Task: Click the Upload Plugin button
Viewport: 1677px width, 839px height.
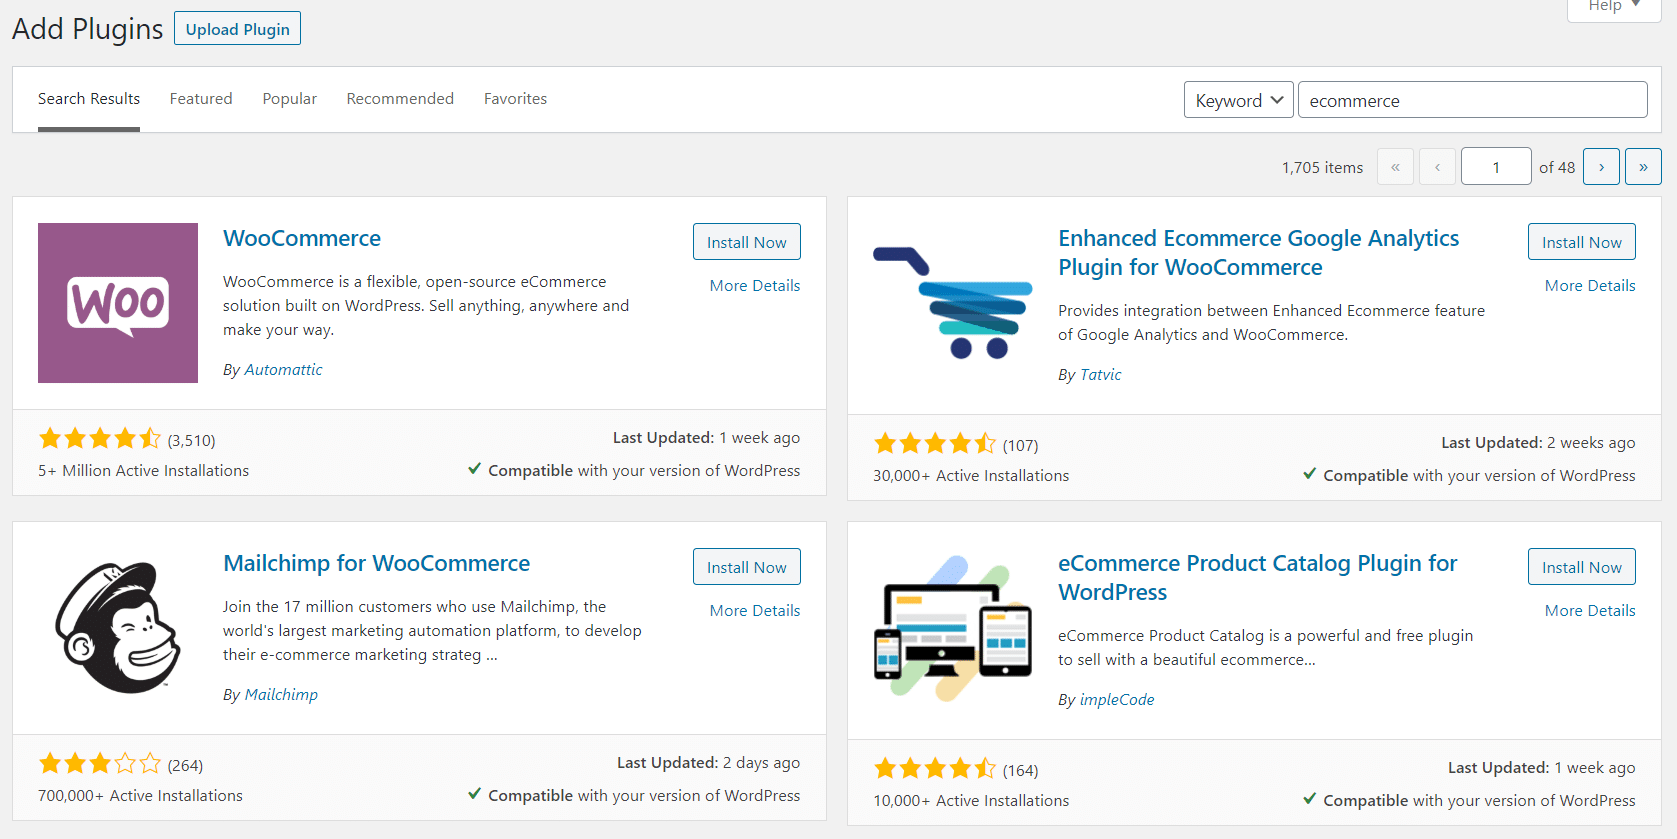Action: pyautogui.click(x=237, y=28)
